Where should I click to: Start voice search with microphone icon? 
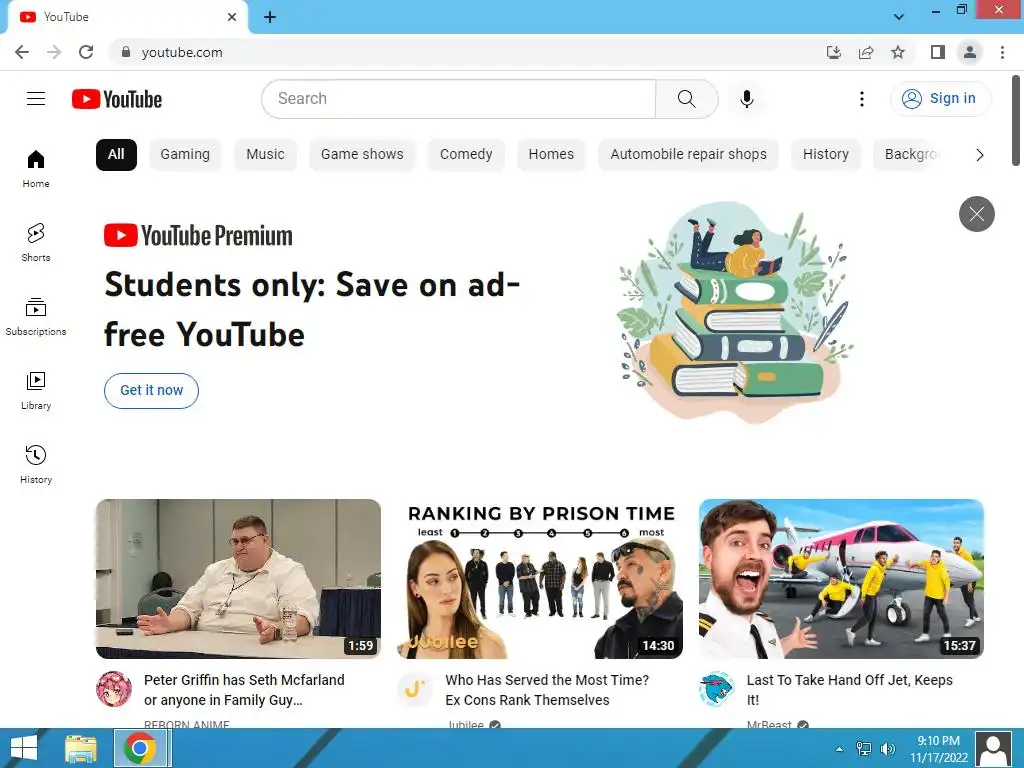747,99
